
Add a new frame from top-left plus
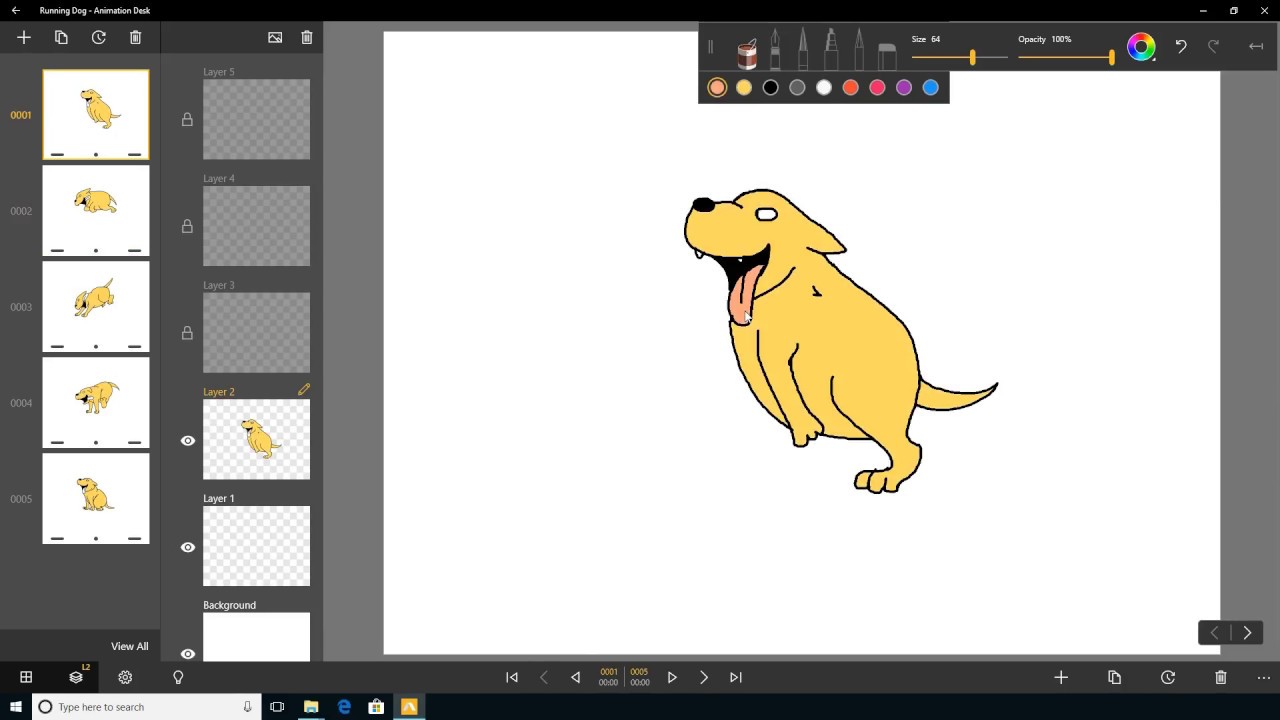(x=24, y=37)
